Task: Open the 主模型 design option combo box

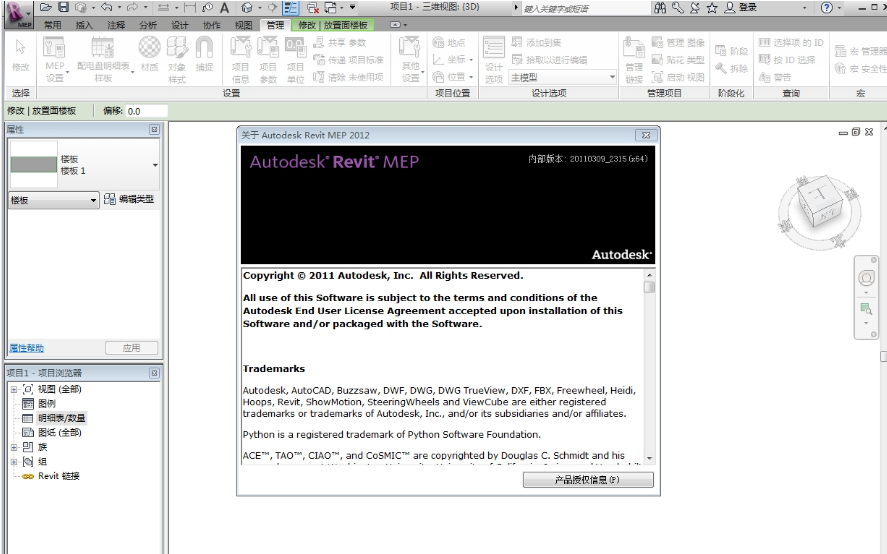Action: (562, 77)
